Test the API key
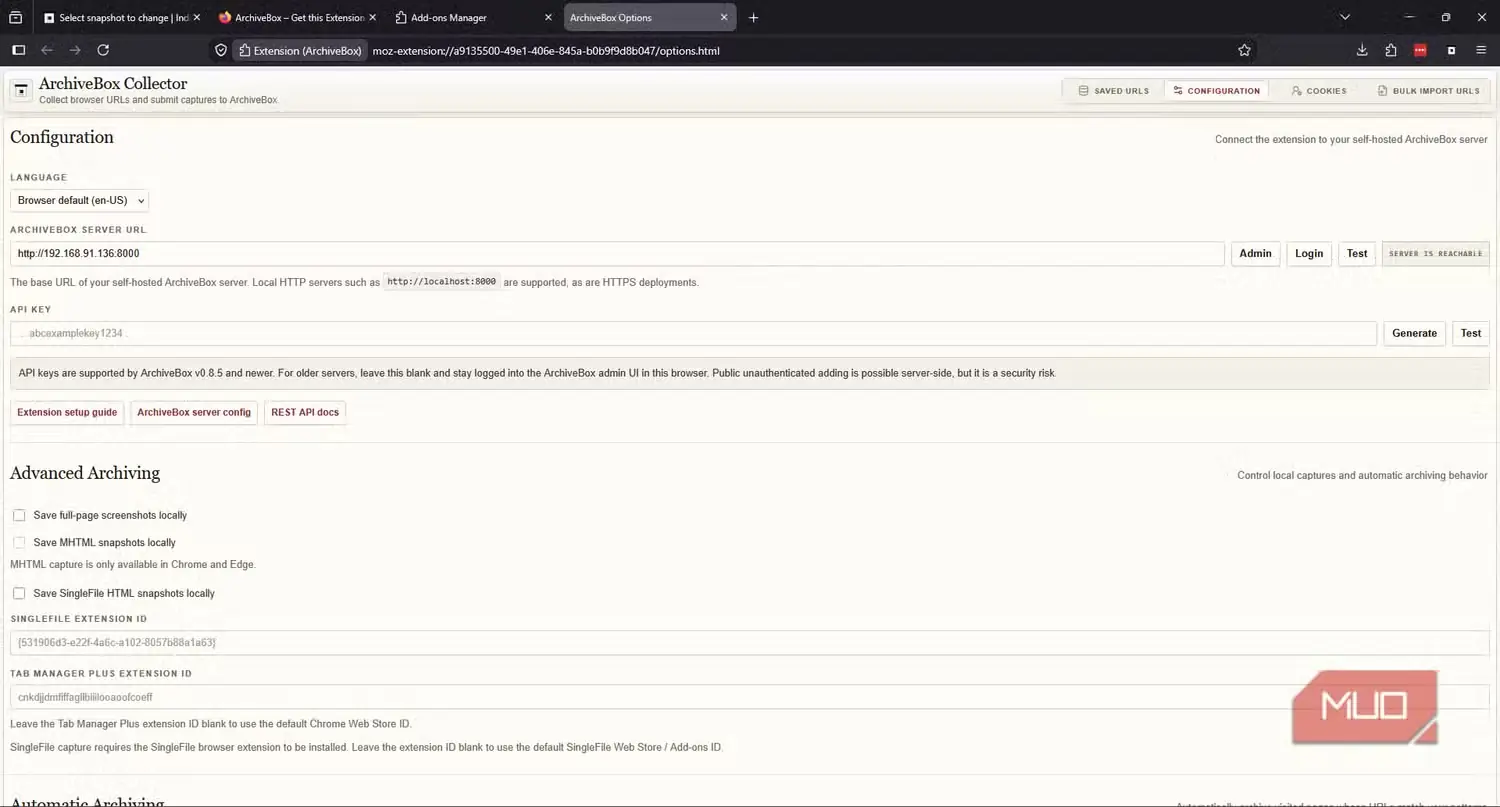Image resolution: width=1500 pixels, height=807 pixels. [1470, 333]
